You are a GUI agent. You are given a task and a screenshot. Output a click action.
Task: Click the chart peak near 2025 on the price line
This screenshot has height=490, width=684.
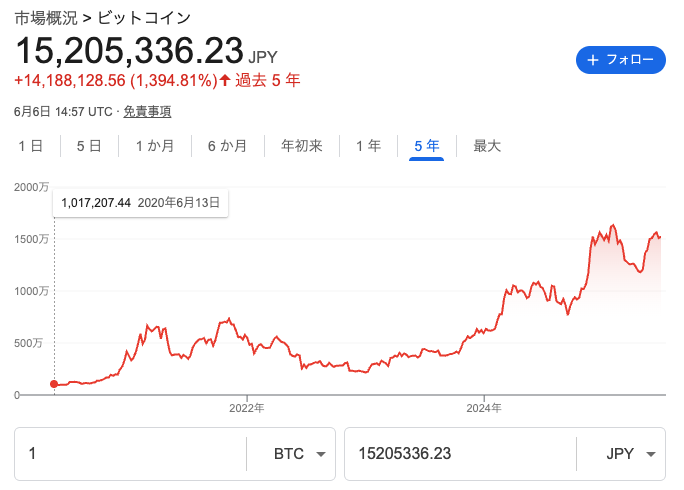[x=613, y=225]
